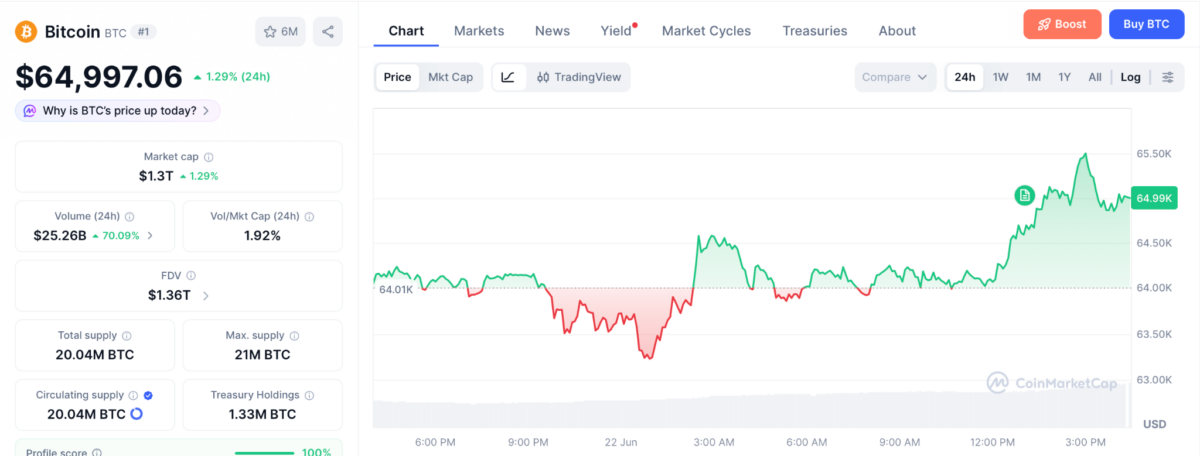
Task: Click the Bitcoin logo icon
Action: tap(26, 32)
